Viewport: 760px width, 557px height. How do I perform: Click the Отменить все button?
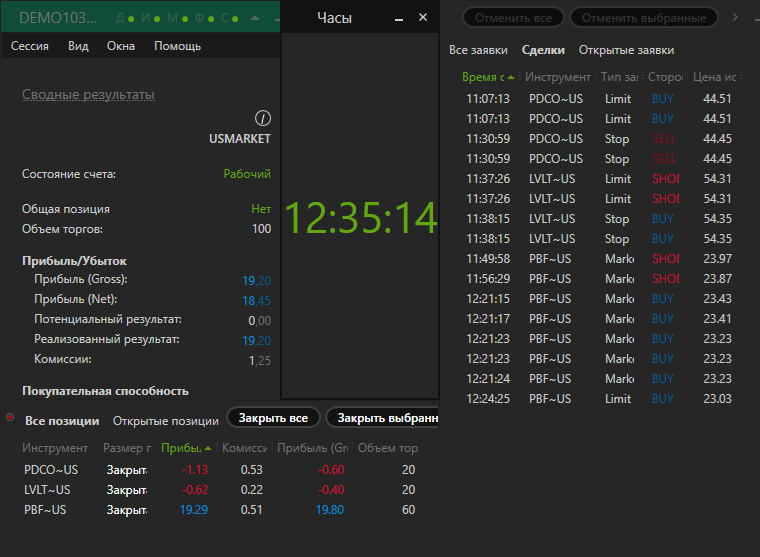tap(513, 18)
